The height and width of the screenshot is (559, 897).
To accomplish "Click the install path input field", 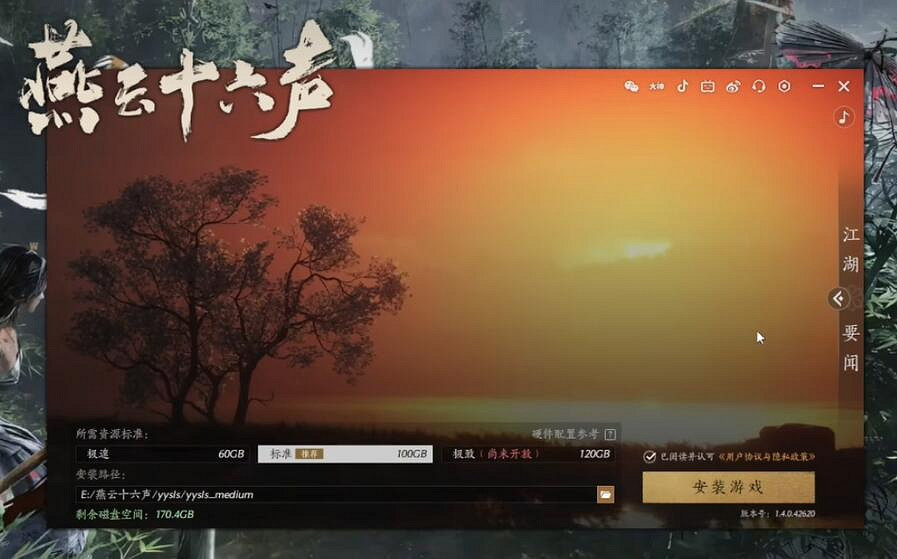I will pyautogui.click(x=336, y=494).
